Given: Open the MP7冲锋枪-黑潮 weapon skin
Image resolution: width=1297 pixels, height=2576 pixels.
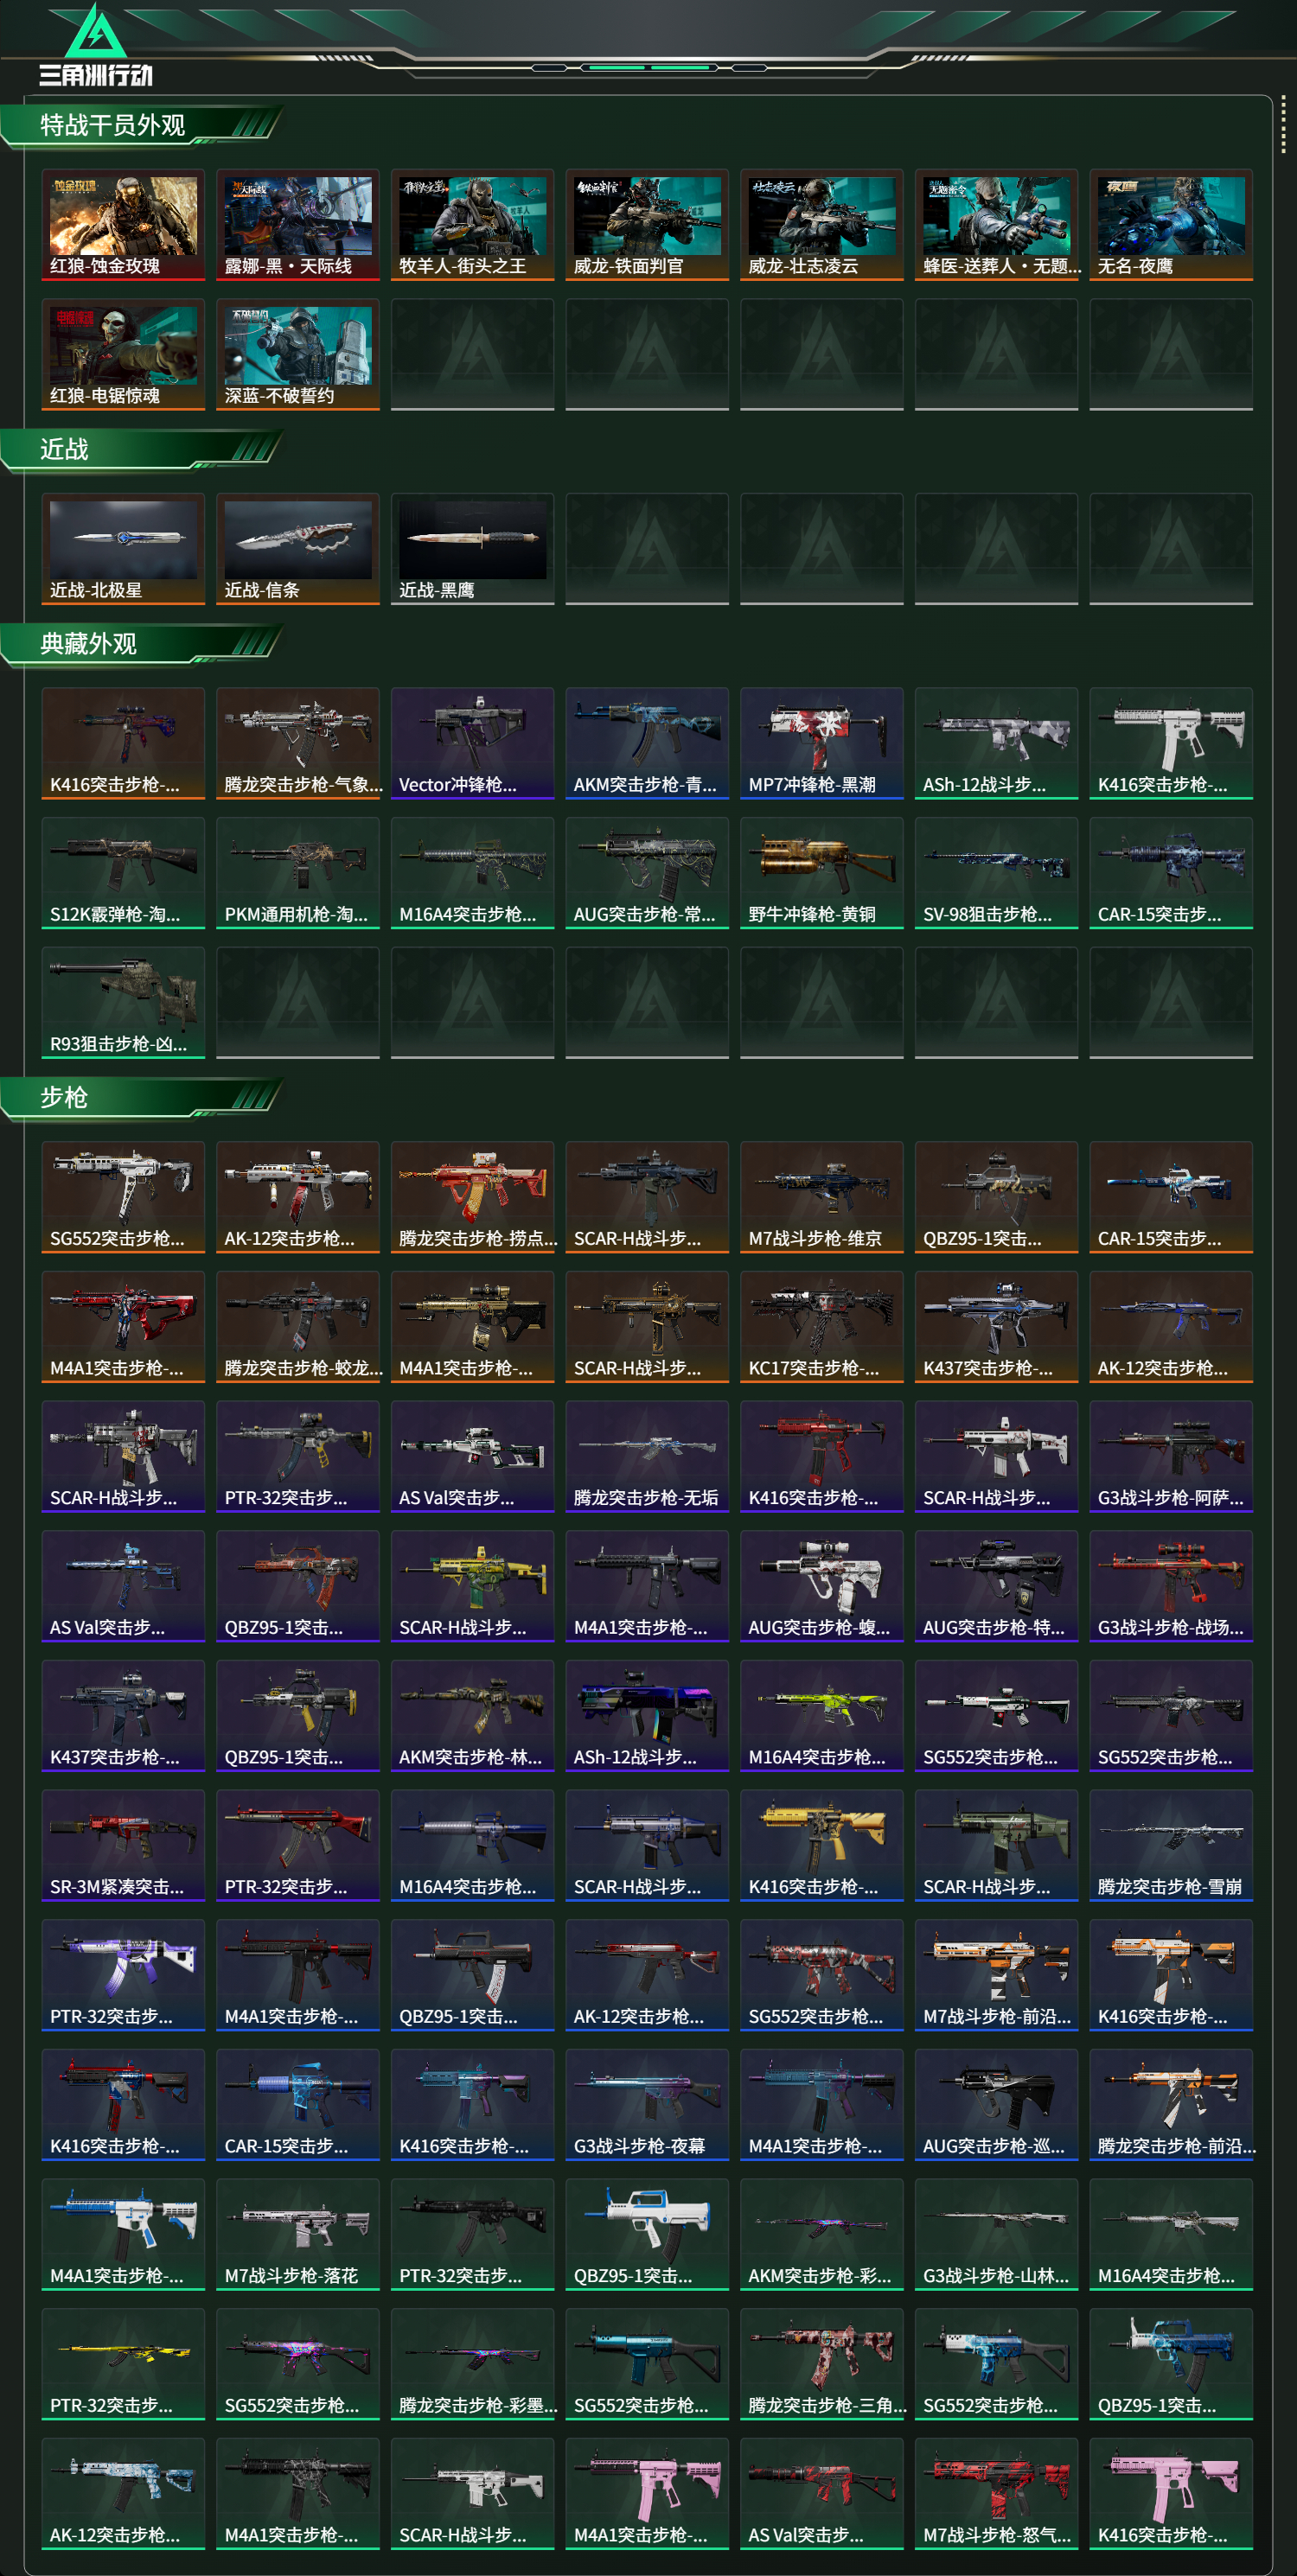Looking at the screenshot, I should 822,743.
